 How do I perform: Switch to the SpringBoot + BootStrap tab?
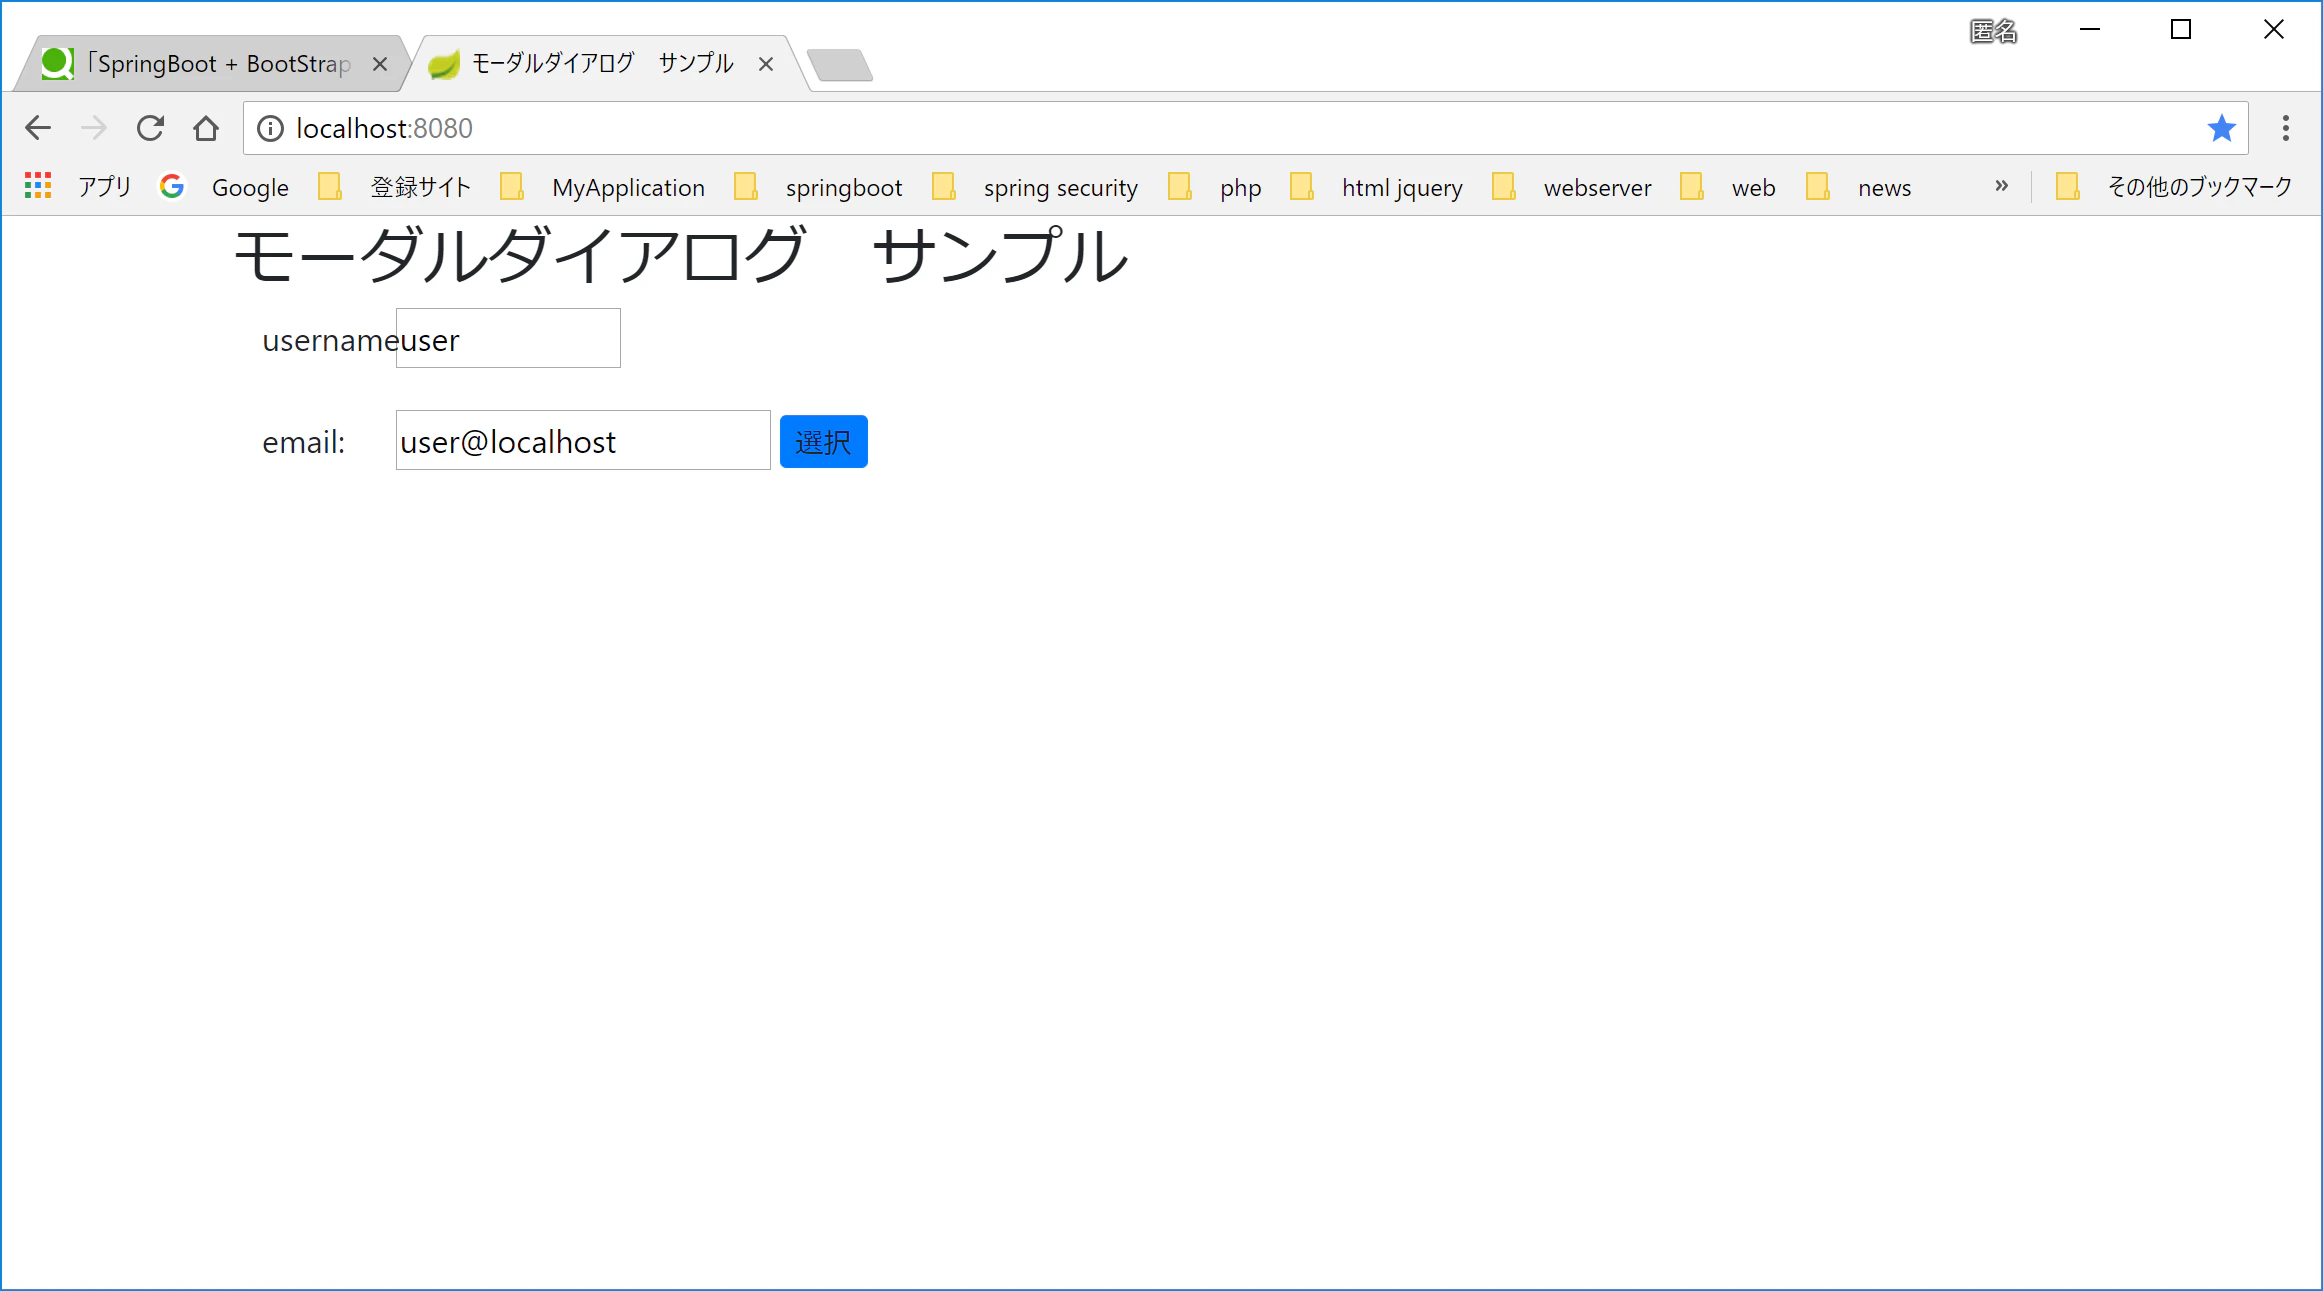[210, 64]
